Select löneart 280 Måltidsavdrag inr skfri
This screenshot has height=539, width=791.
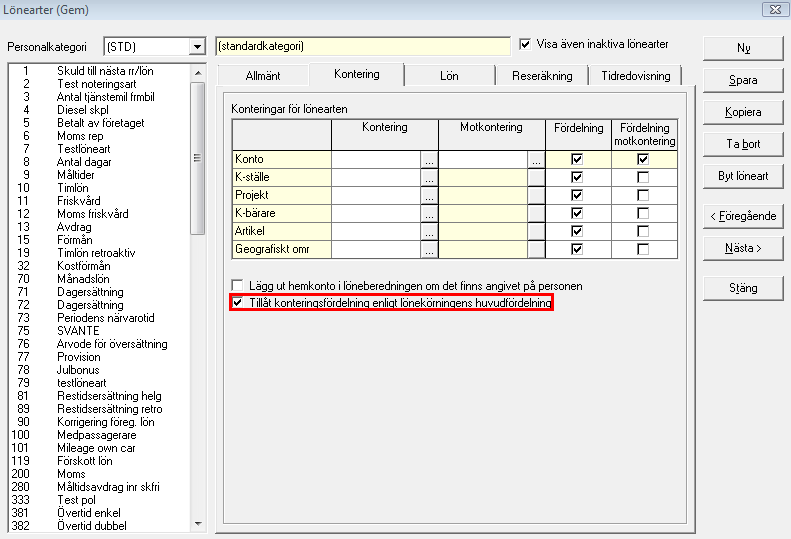coord(100,487)
